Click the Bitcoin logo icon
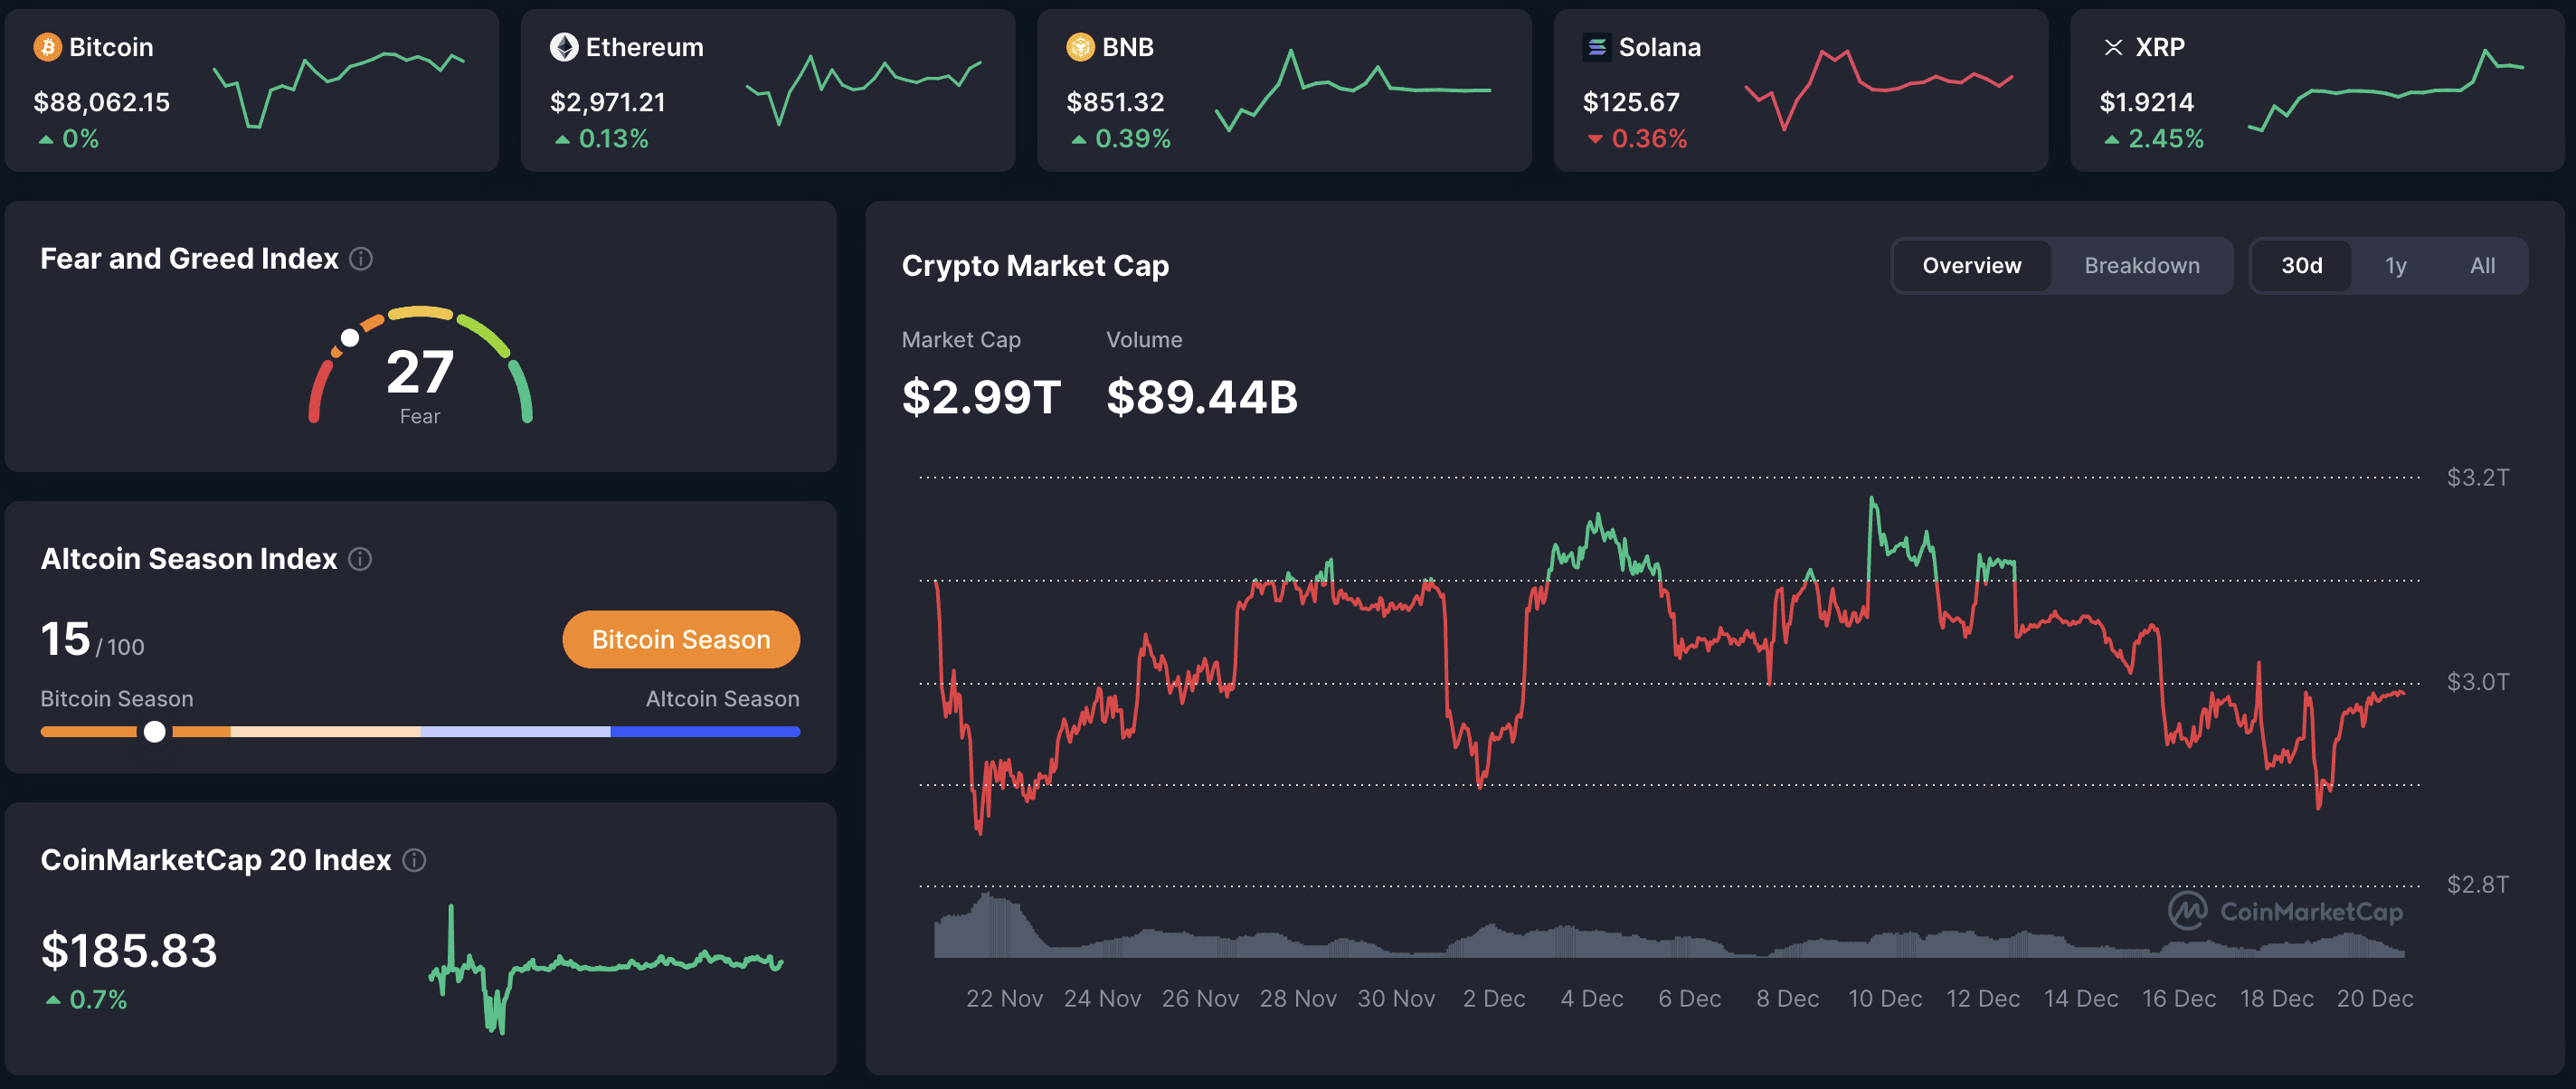Viewport: 2576px width, 1089px height. 46,46
